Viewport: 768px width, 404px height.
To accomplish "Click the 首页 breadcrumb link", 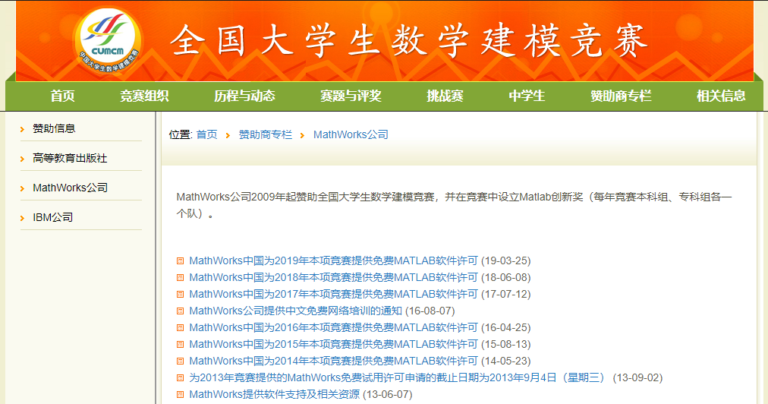I will (x=206, y=134).
